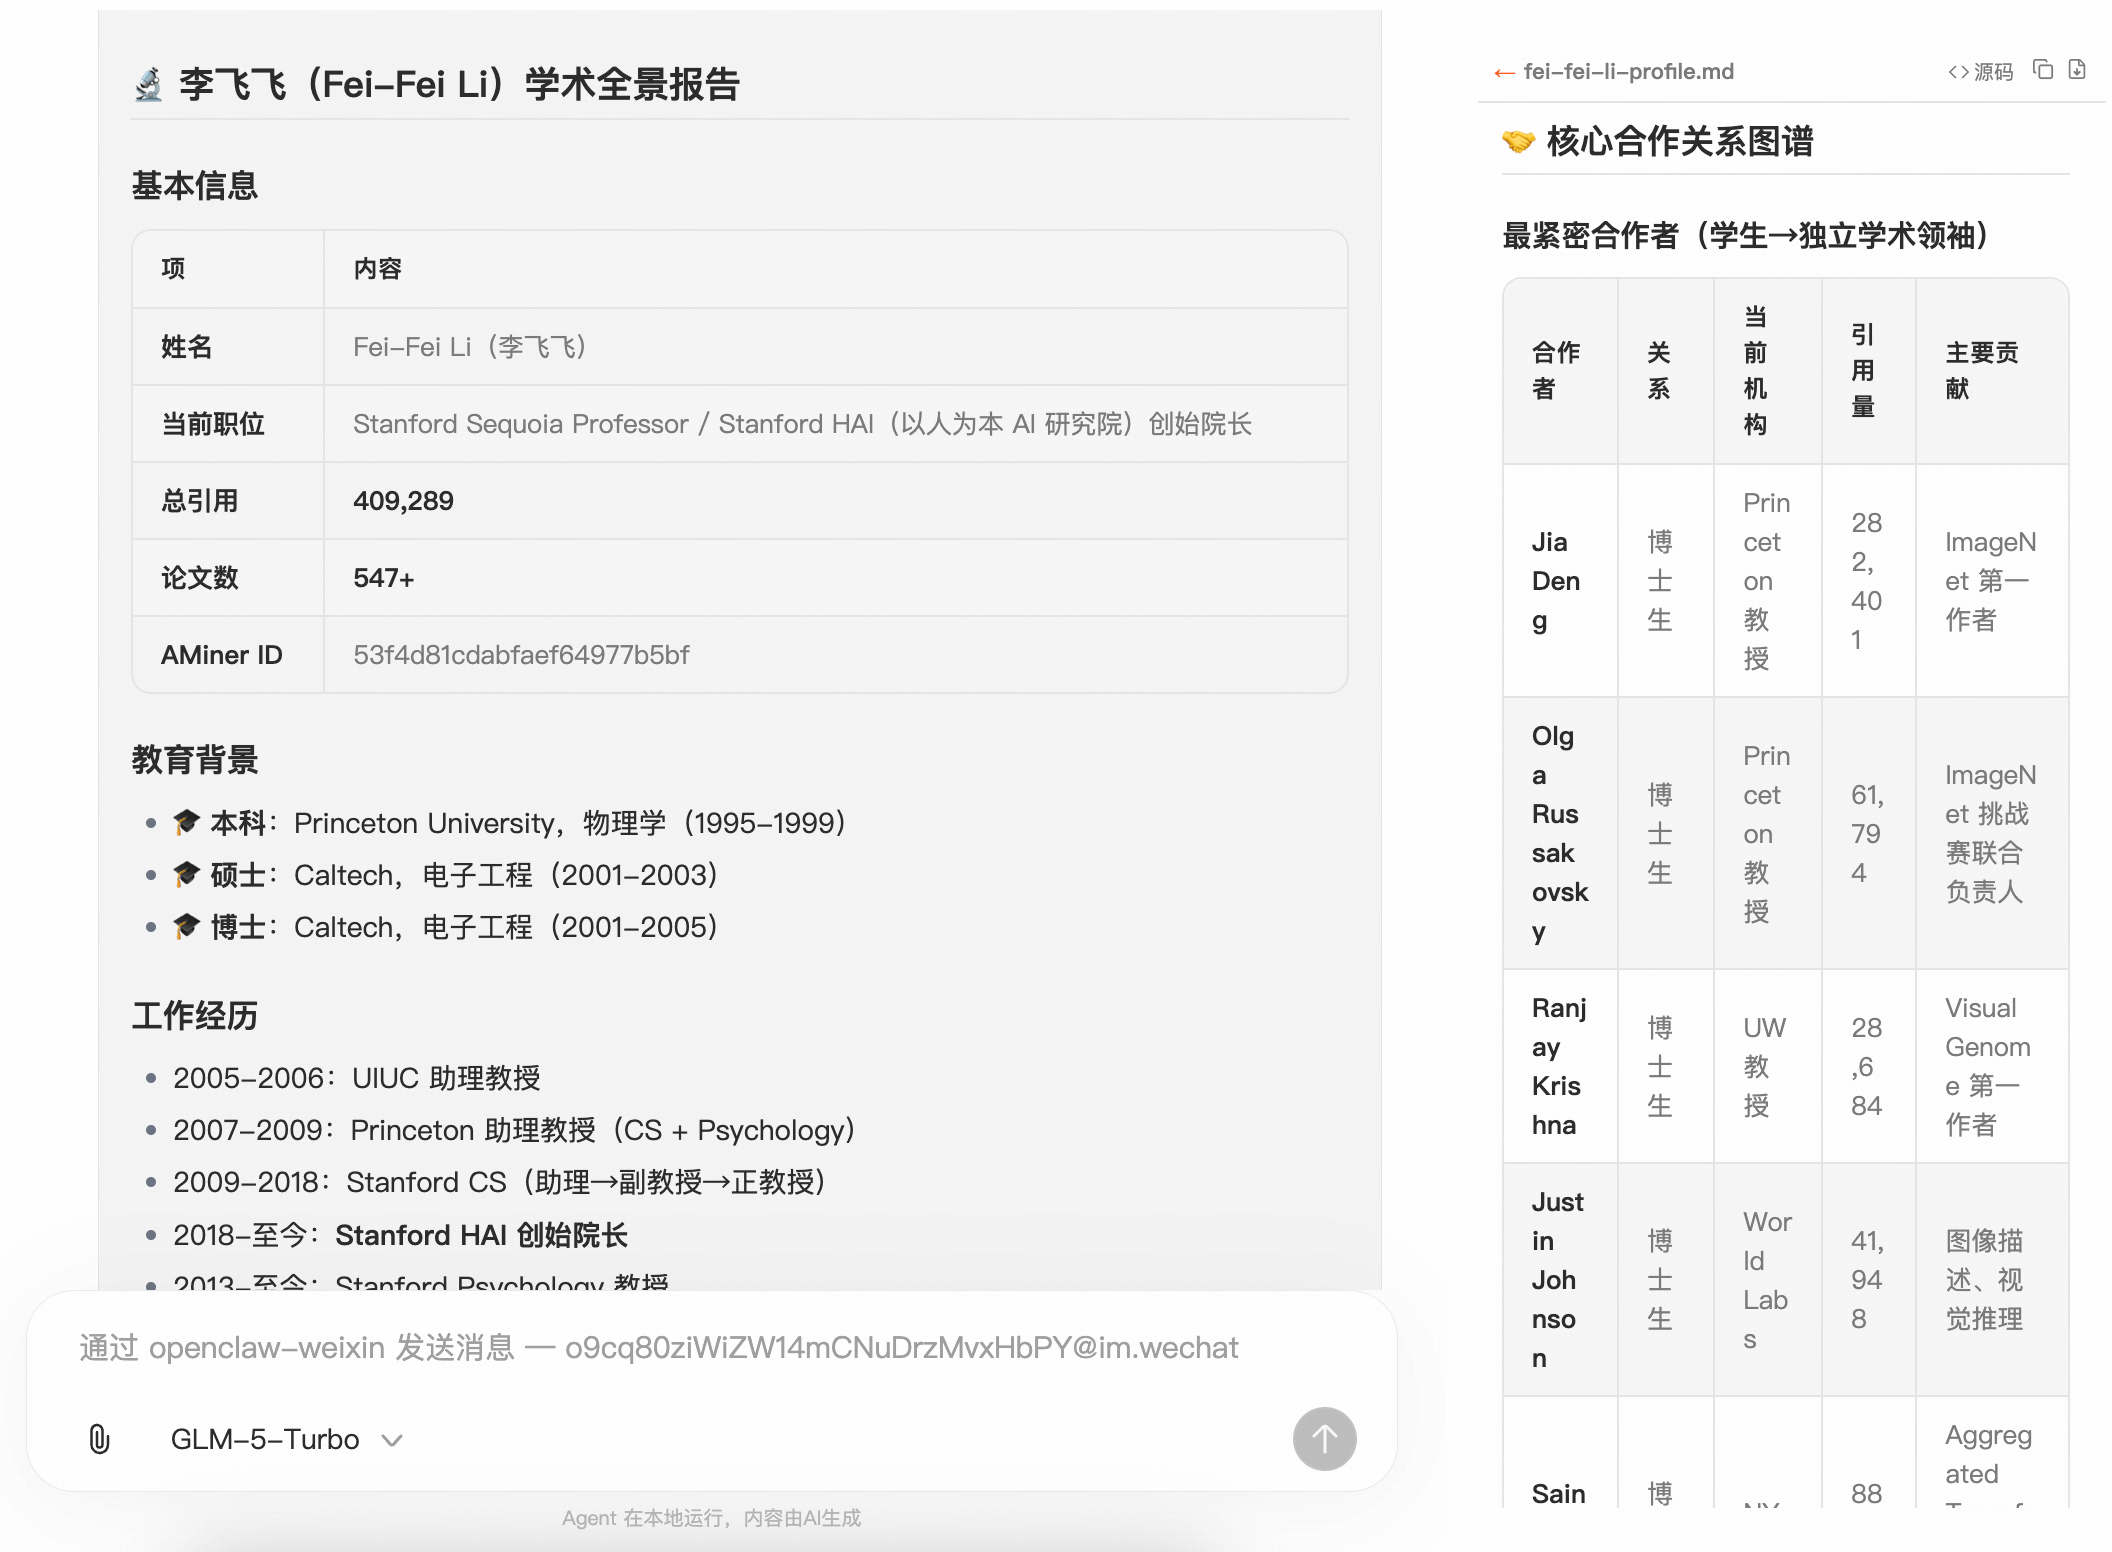Click the 主要贡献 column header
2112x1552 pixels.
pyautogui.click(x=1982, y=370)
